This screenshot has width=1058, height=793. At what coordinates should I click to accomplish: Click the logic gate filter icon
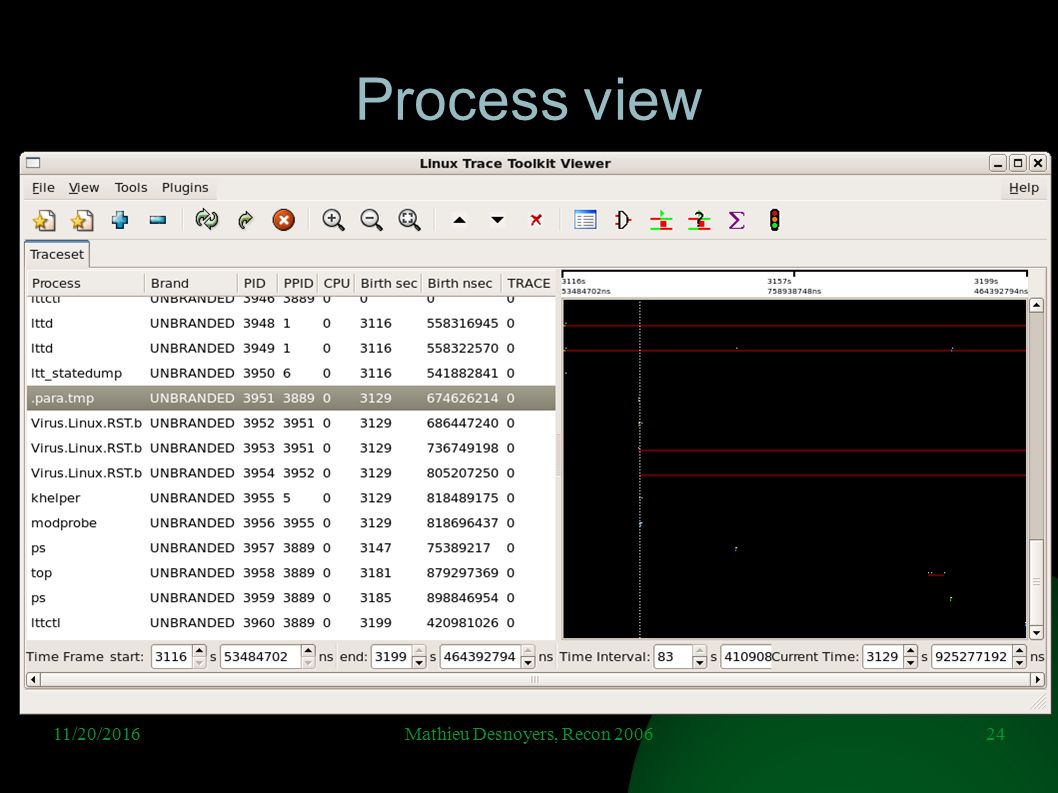623,220
